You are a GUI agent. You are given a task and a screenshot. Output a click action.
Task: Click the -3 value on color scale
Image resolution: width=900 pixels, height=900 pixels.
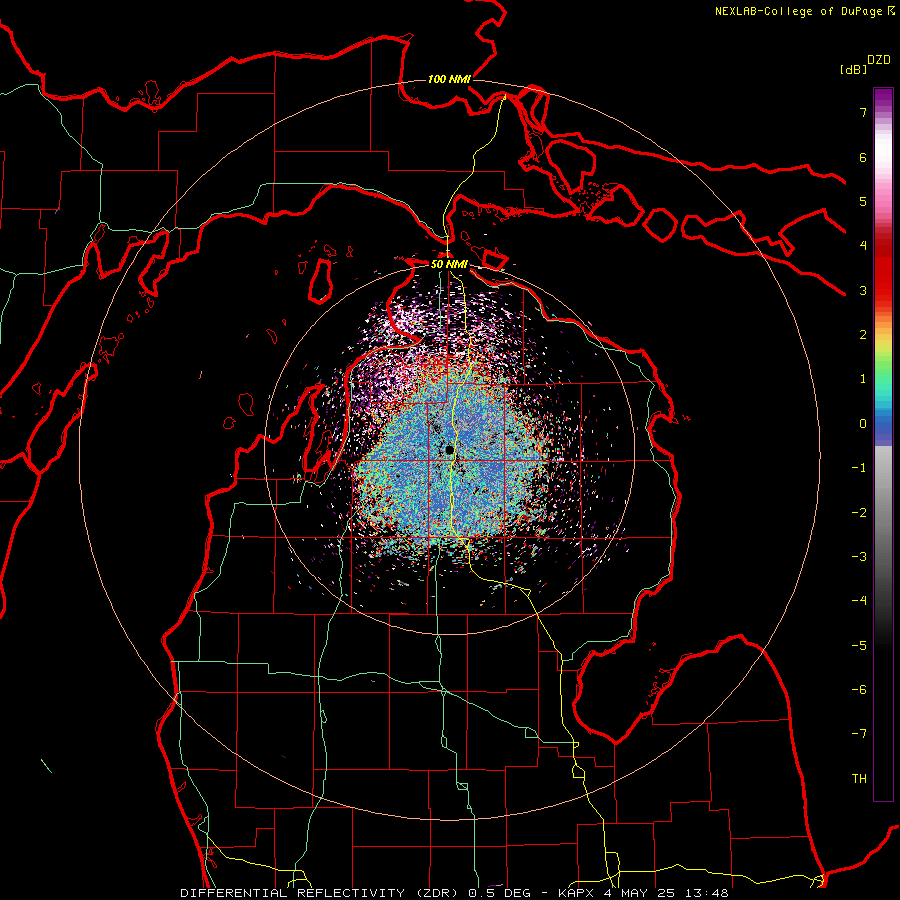859,557
